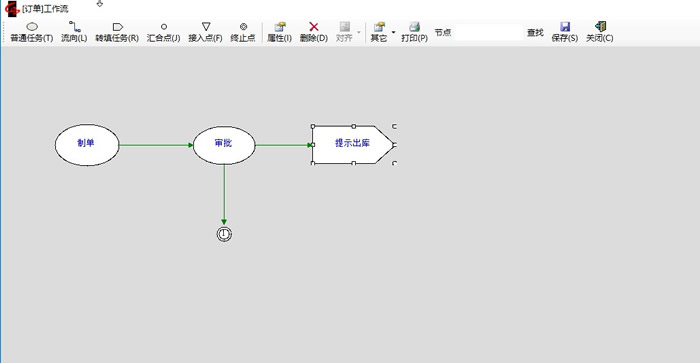Choose the 终止点 end point tool
Viewport: 700px width, 363px height.
[243, 33]
